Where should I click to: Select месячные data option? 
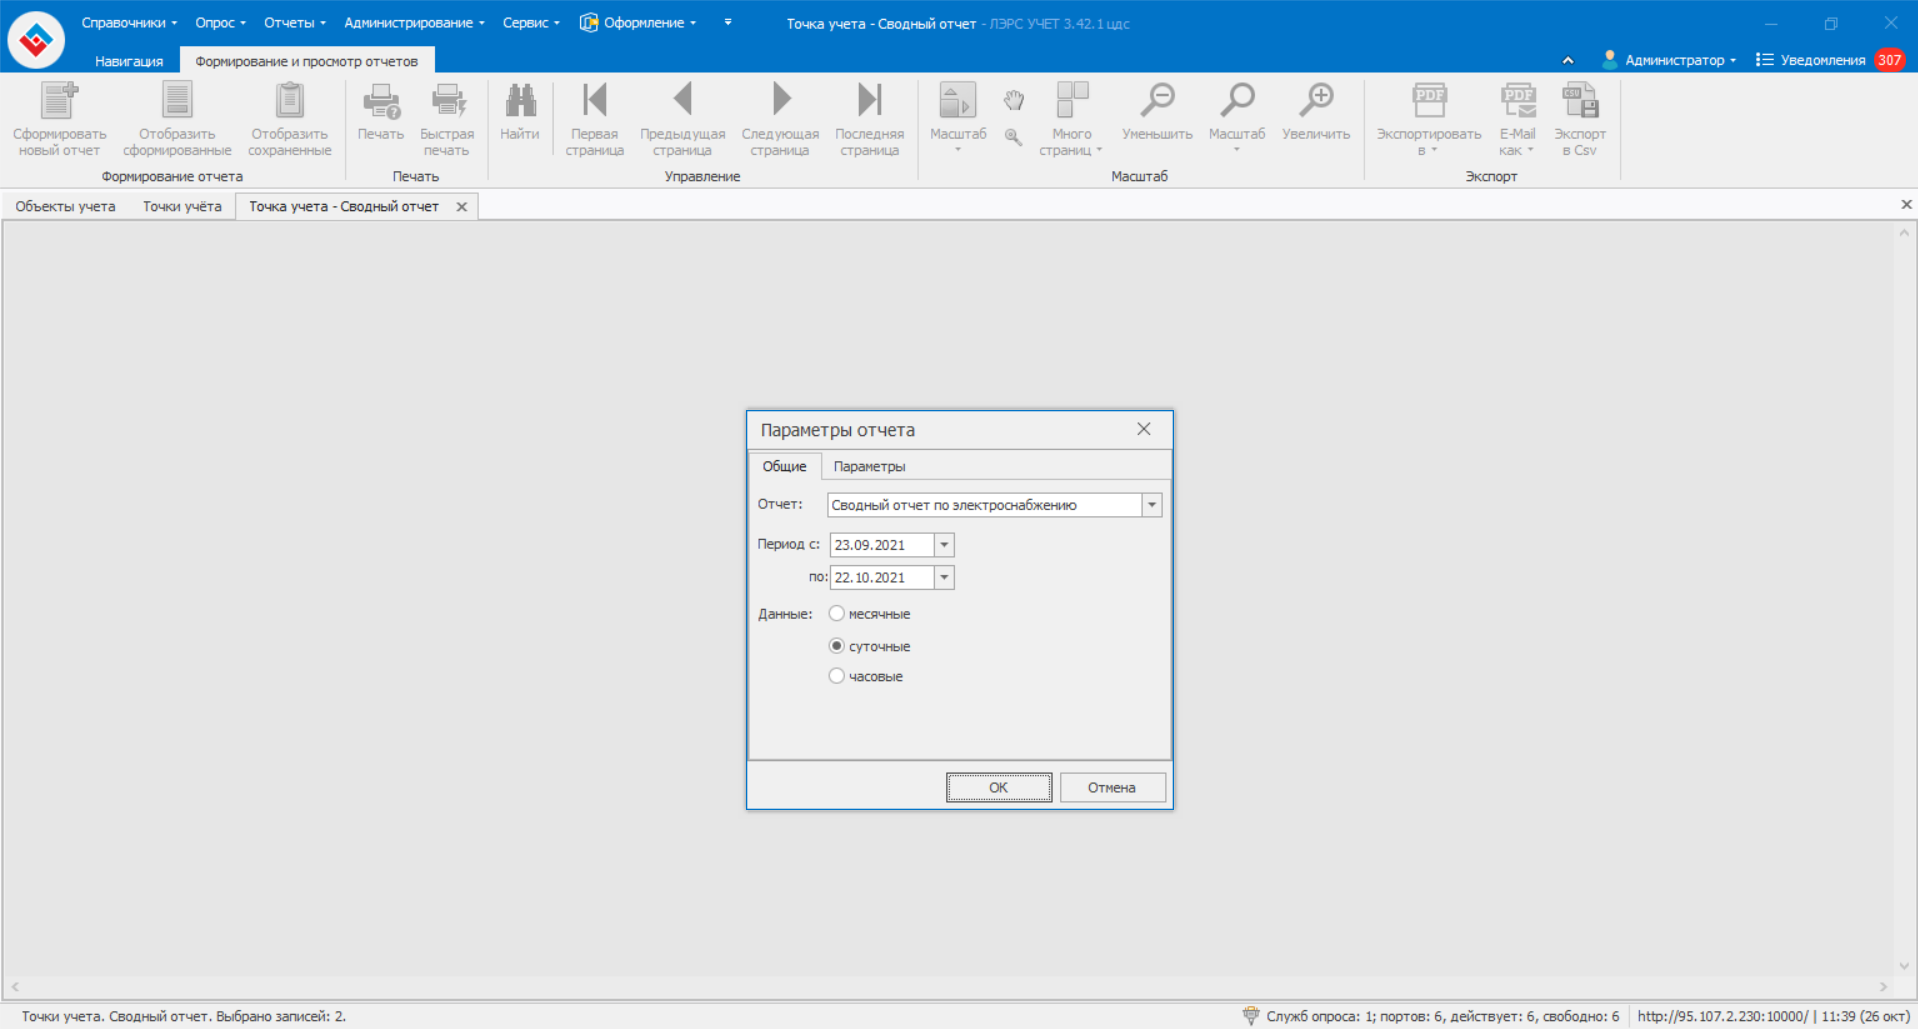(x=837, y=613)
